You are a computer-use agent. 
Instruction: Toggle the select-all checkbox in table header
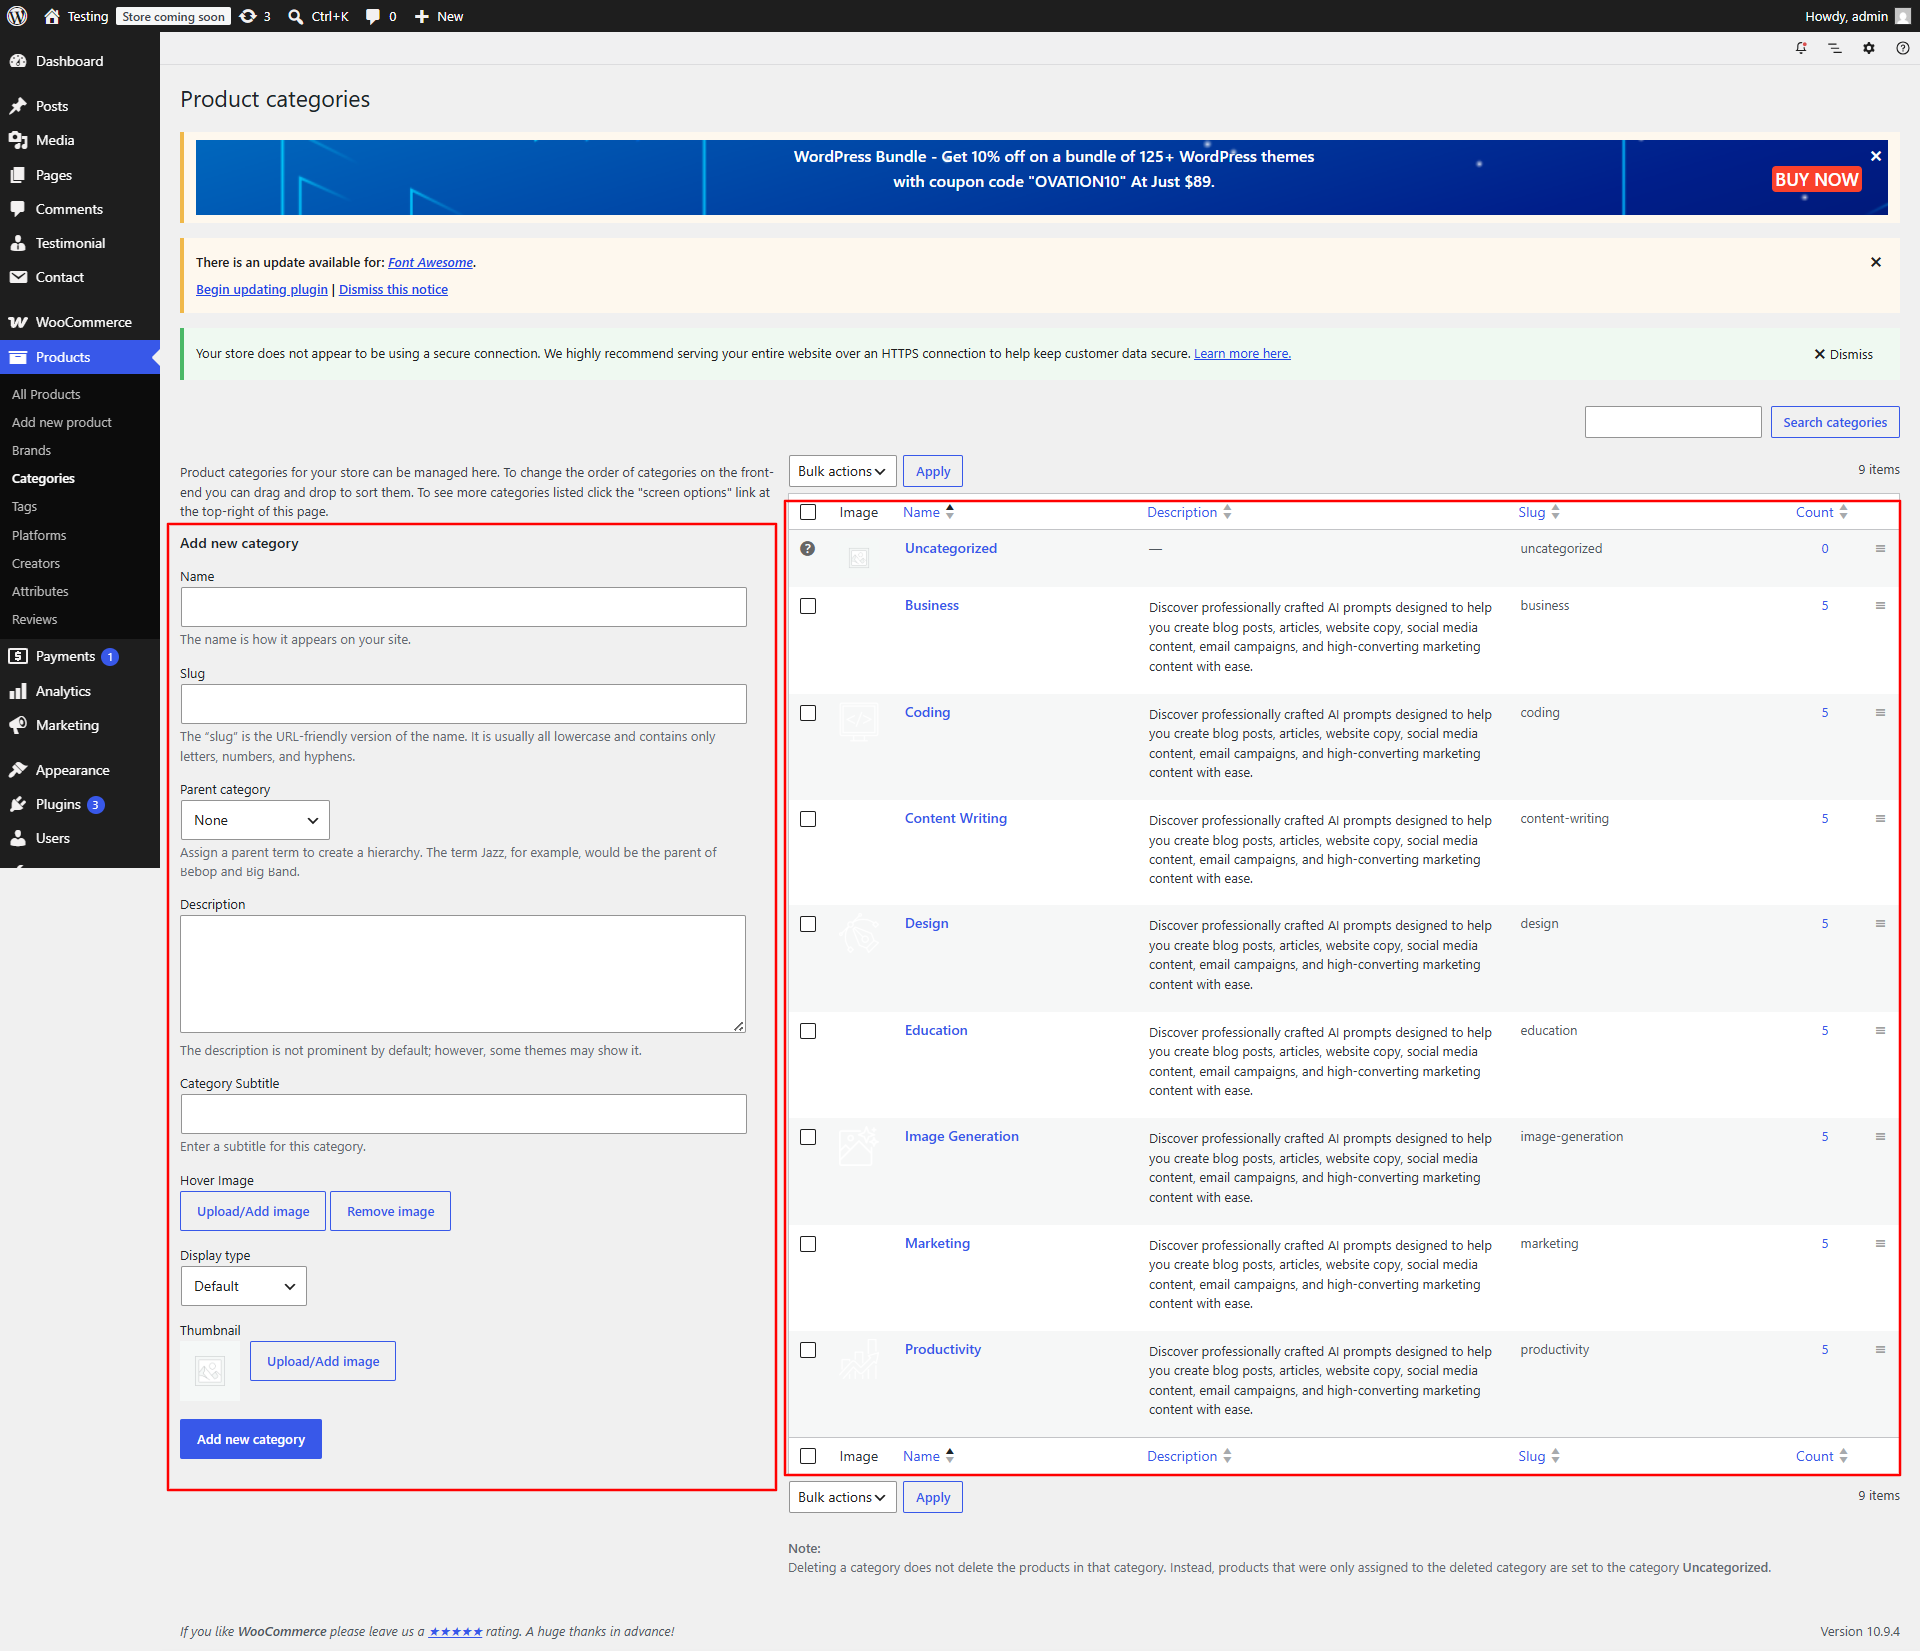click(x=808, y=513)
